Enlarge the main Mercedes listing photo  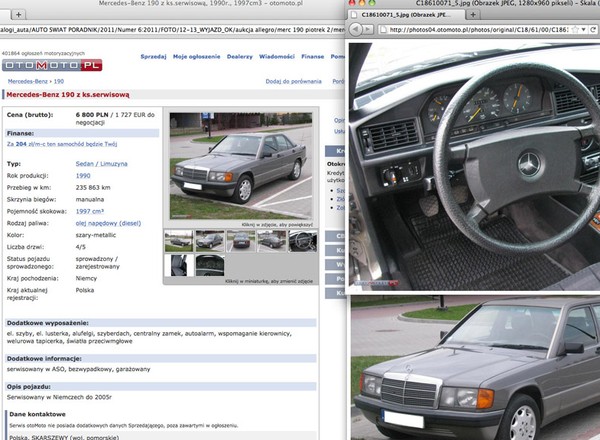coord(241,166)
